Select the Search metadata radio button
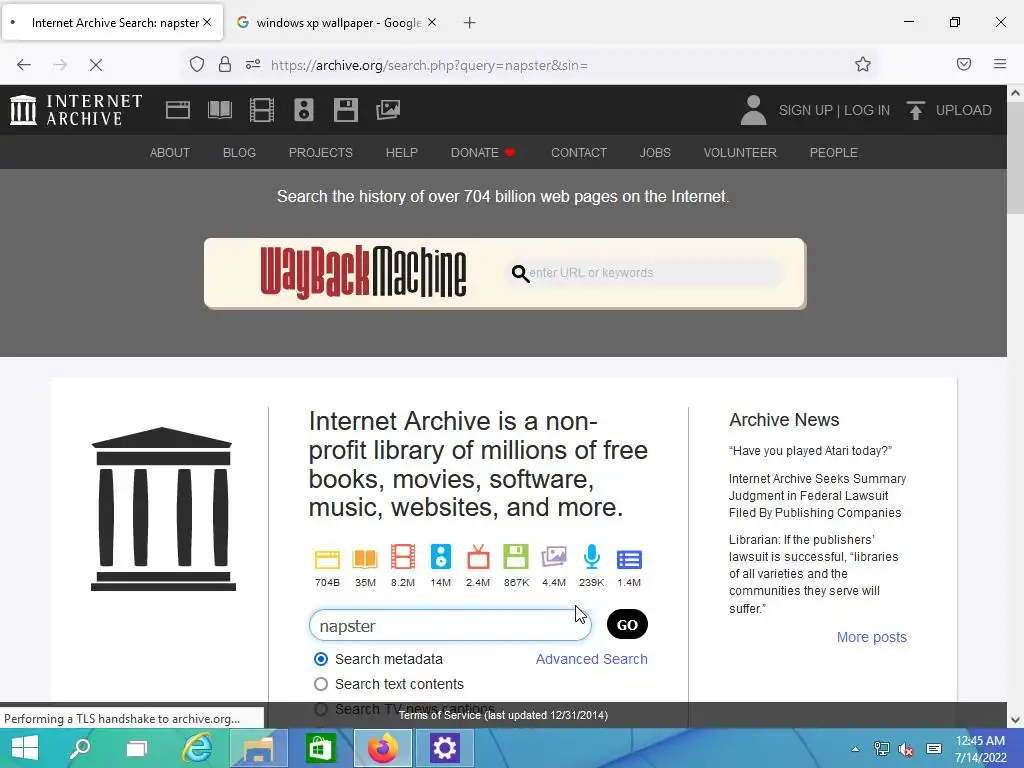The width and height of the screenshot is (1024, 768). 321,659
